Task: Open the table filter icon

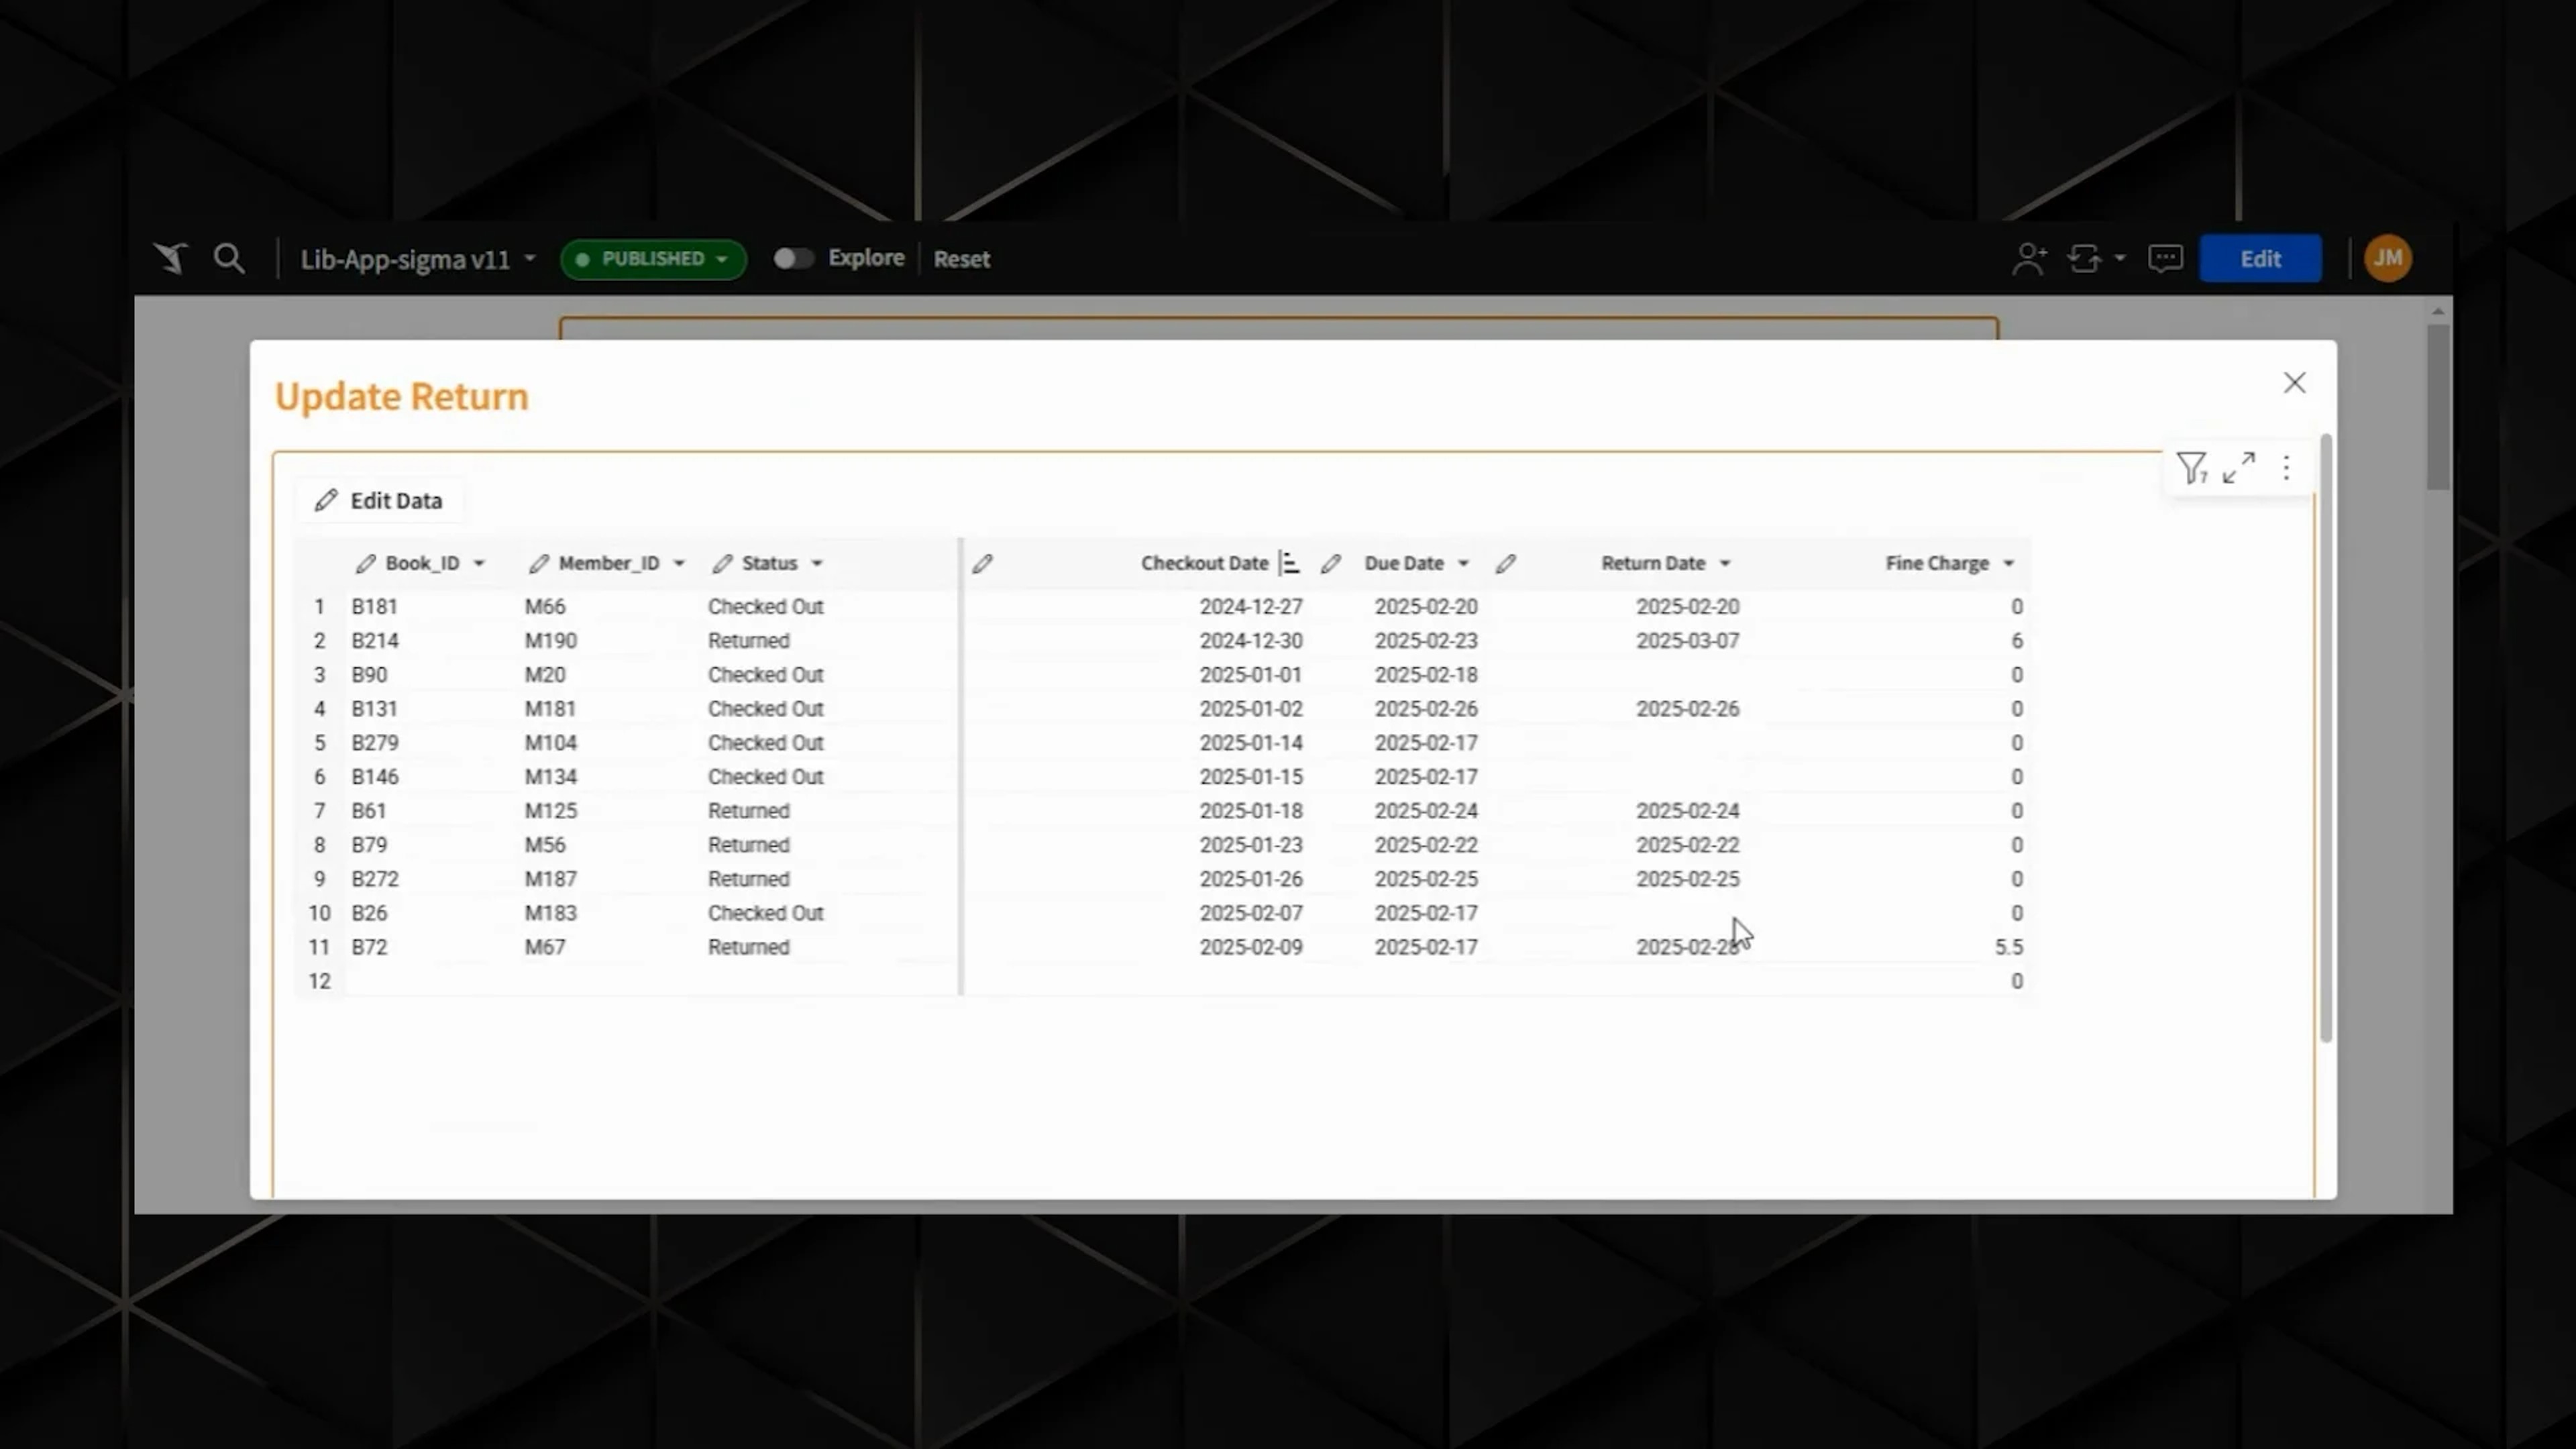Action: (2191, 467)
